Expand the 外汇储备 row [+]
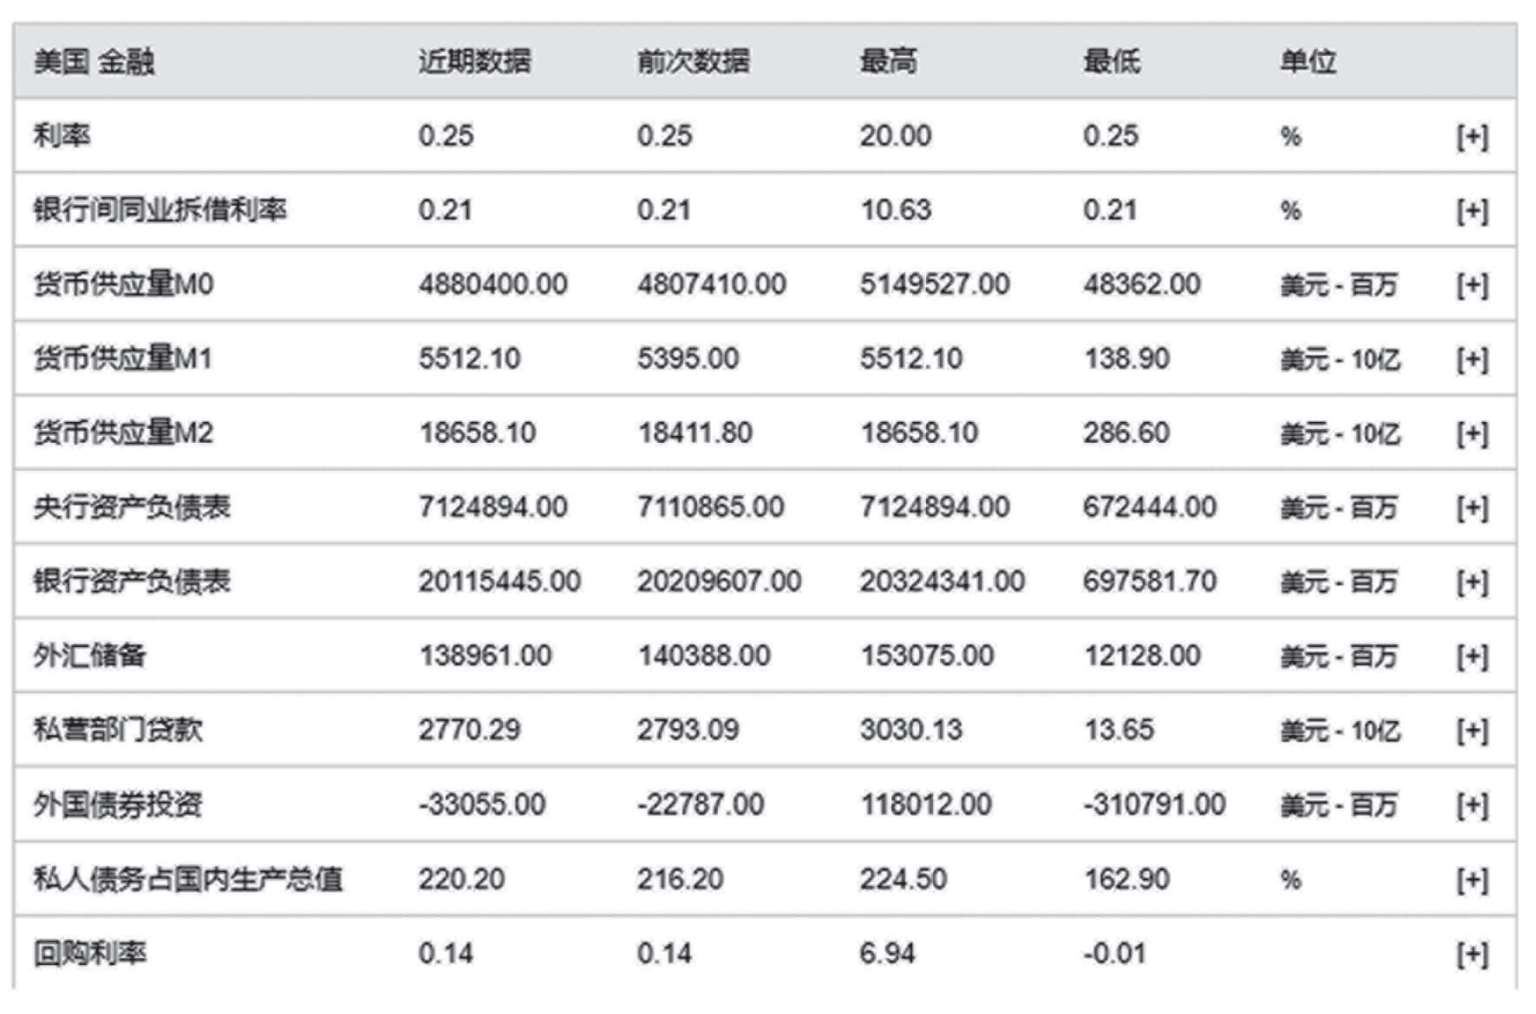The height and width of the screenshot is (1014, 1536). pos(1472,656)
